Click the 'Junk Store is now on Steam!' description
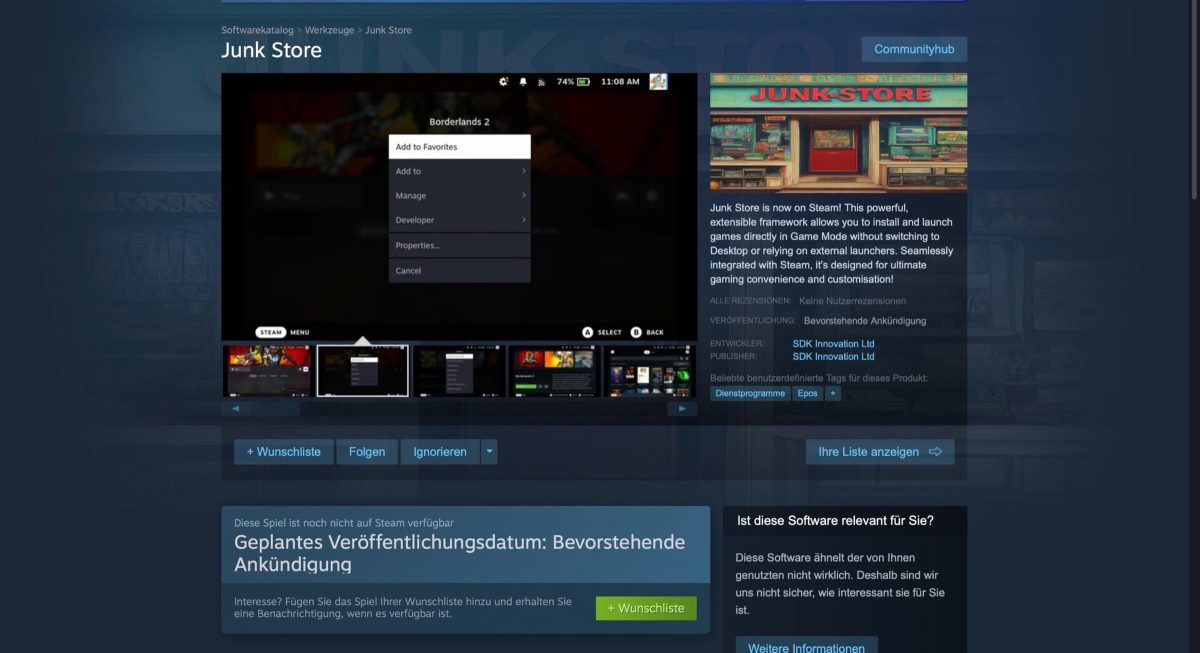 pos(832,243)
